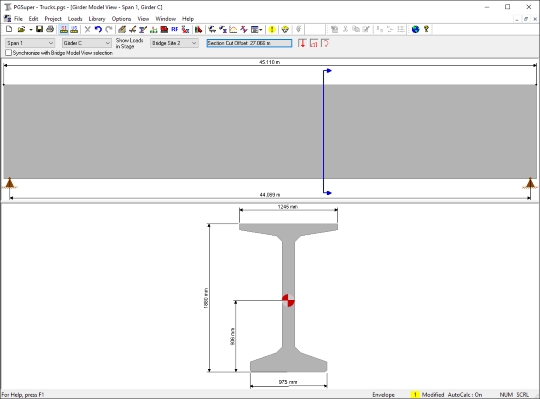Open the Edit Girder icon
Screen dimensions: 540x399
133,29
